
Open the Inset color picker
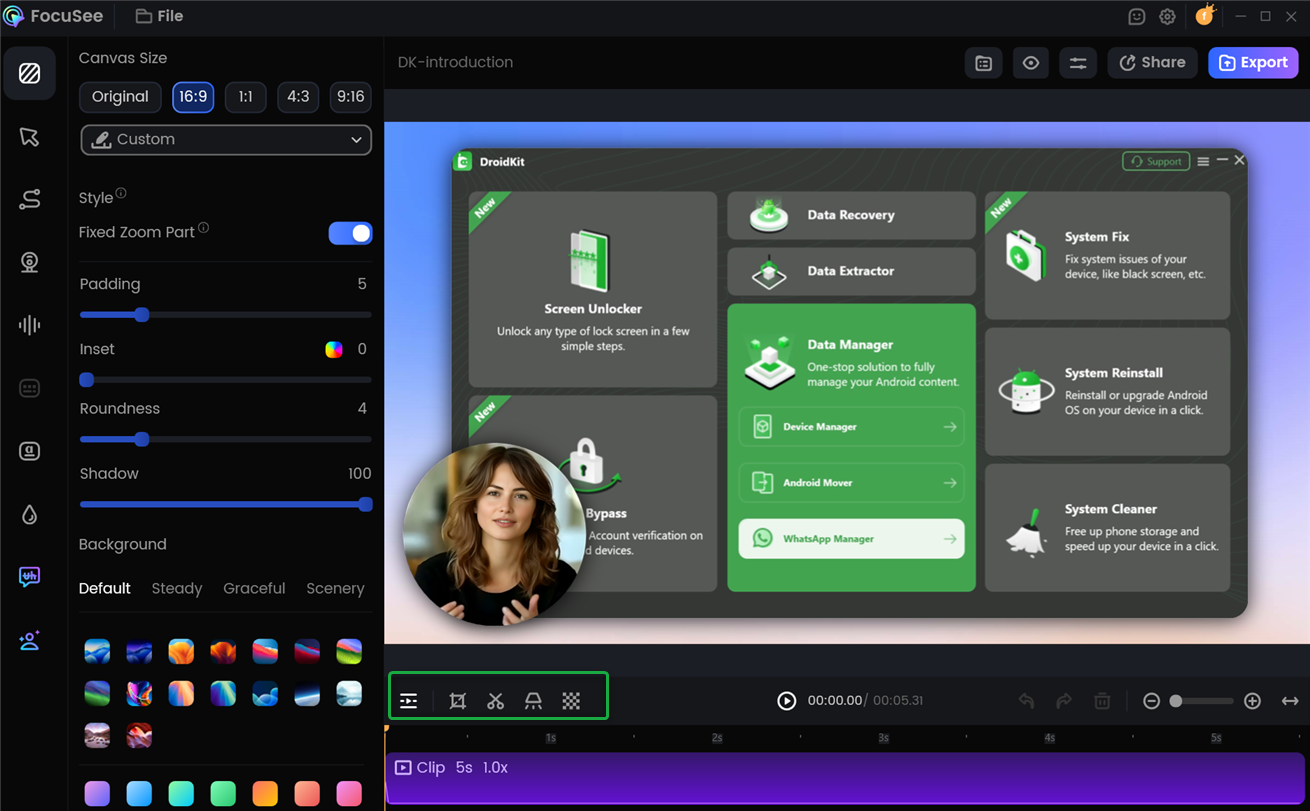pyautogui.click(x=333, y=348)
